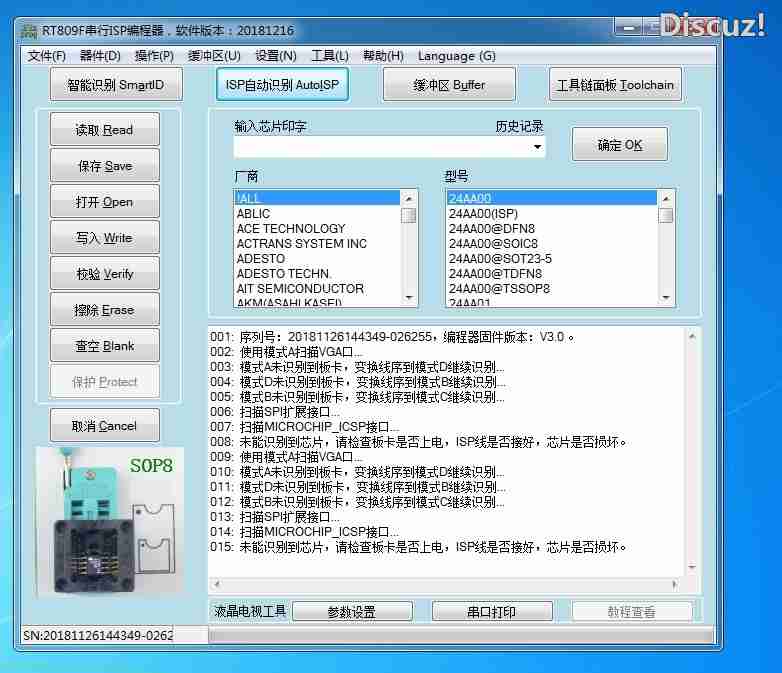Select ADESTO TECHN. in the manufacturer list
Viewport: 782px width, 673px height.
click(317, 273)
